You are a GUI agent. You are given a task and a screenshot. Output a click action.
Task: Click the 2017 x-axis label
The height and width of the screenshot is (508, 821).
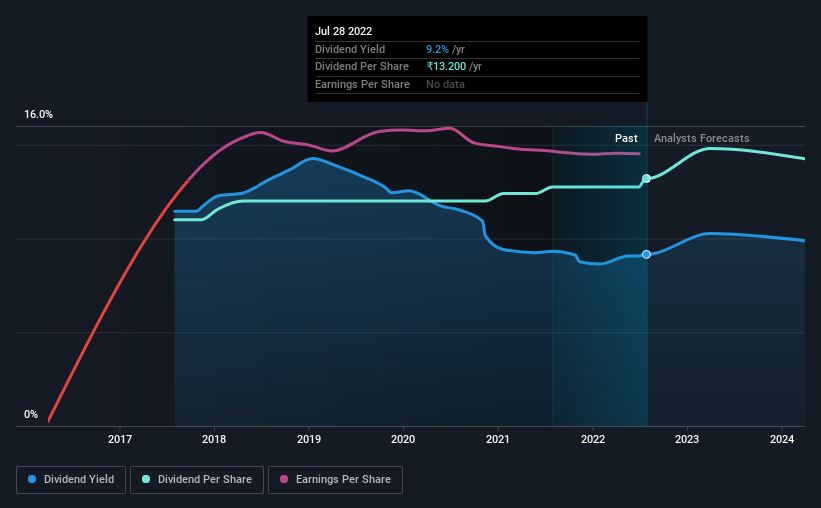point(120,439)
